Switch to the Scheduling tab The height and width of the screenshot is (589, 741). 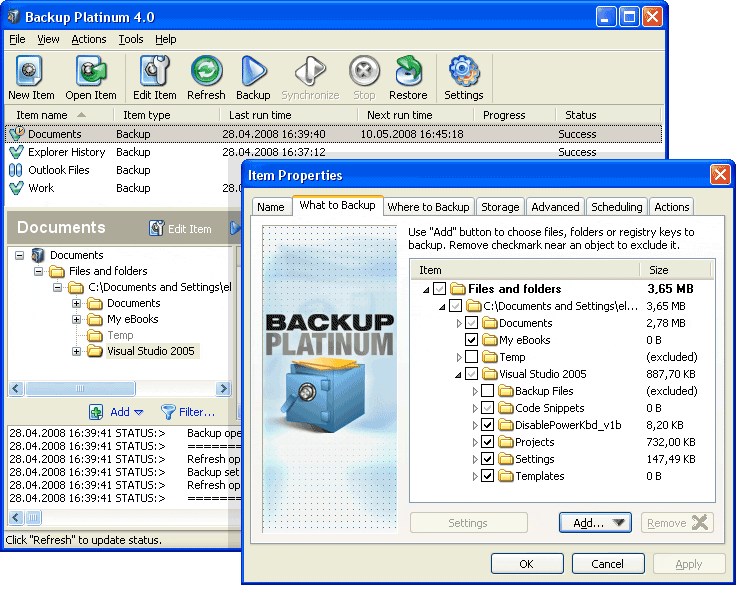616,207
